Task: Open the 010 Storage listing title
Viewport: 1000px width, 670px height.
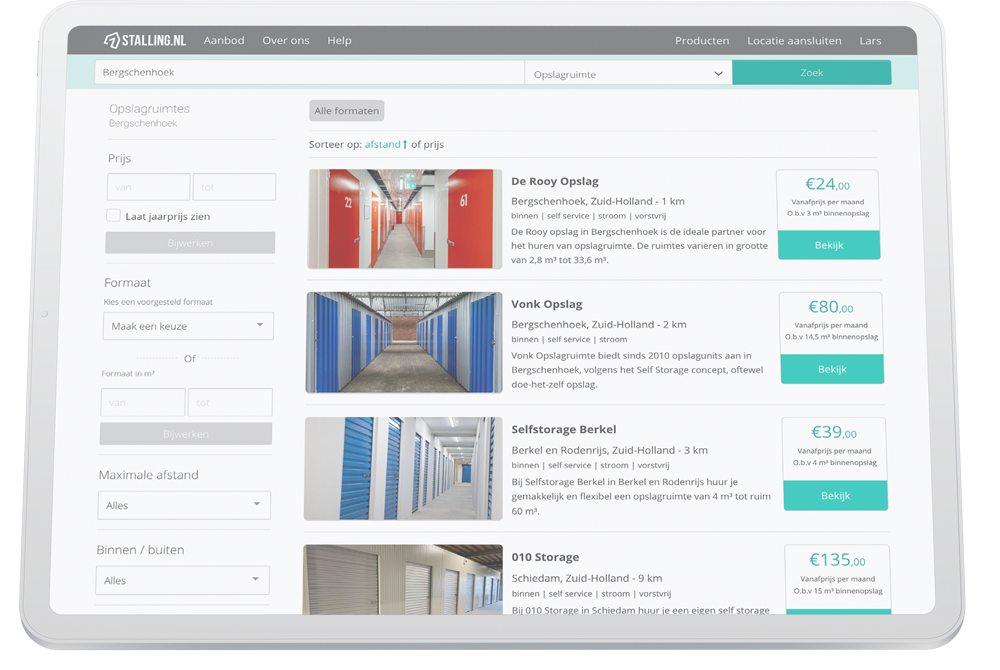Action: pos(545,557)
